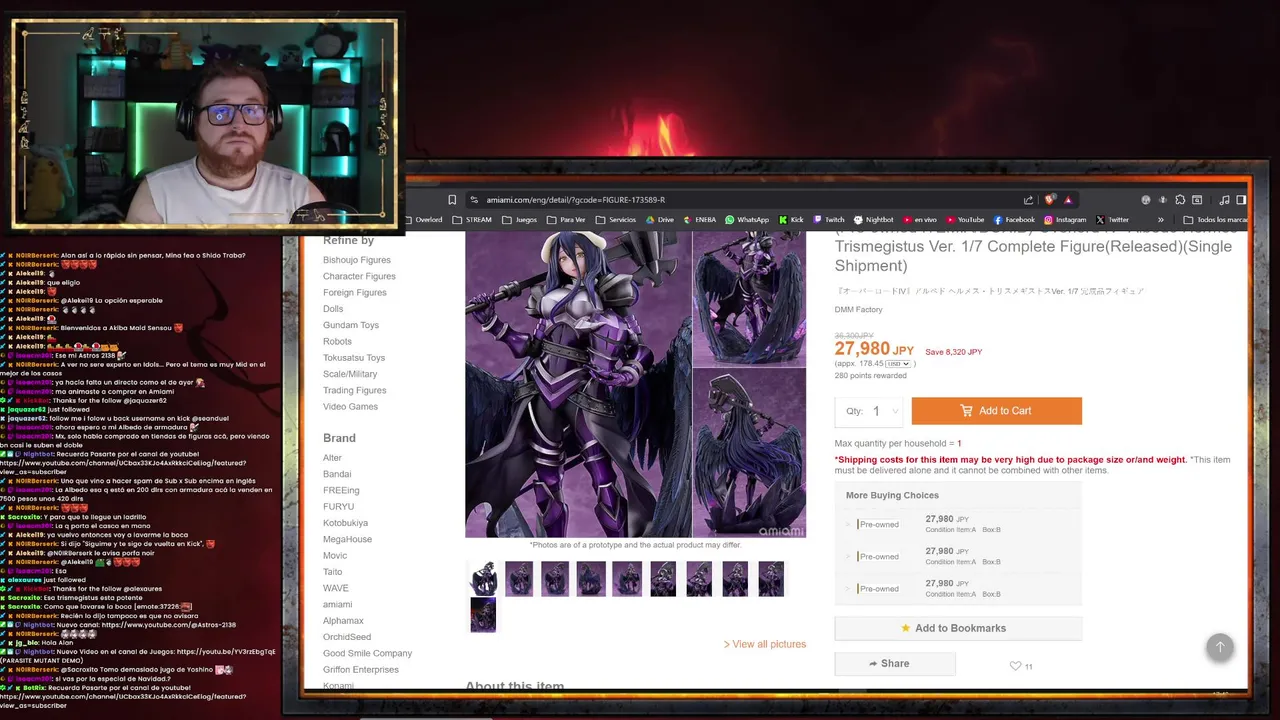The height and width of the screenshot is (720, 1280).
Task: Select Robots category
Action: point(337,342)
